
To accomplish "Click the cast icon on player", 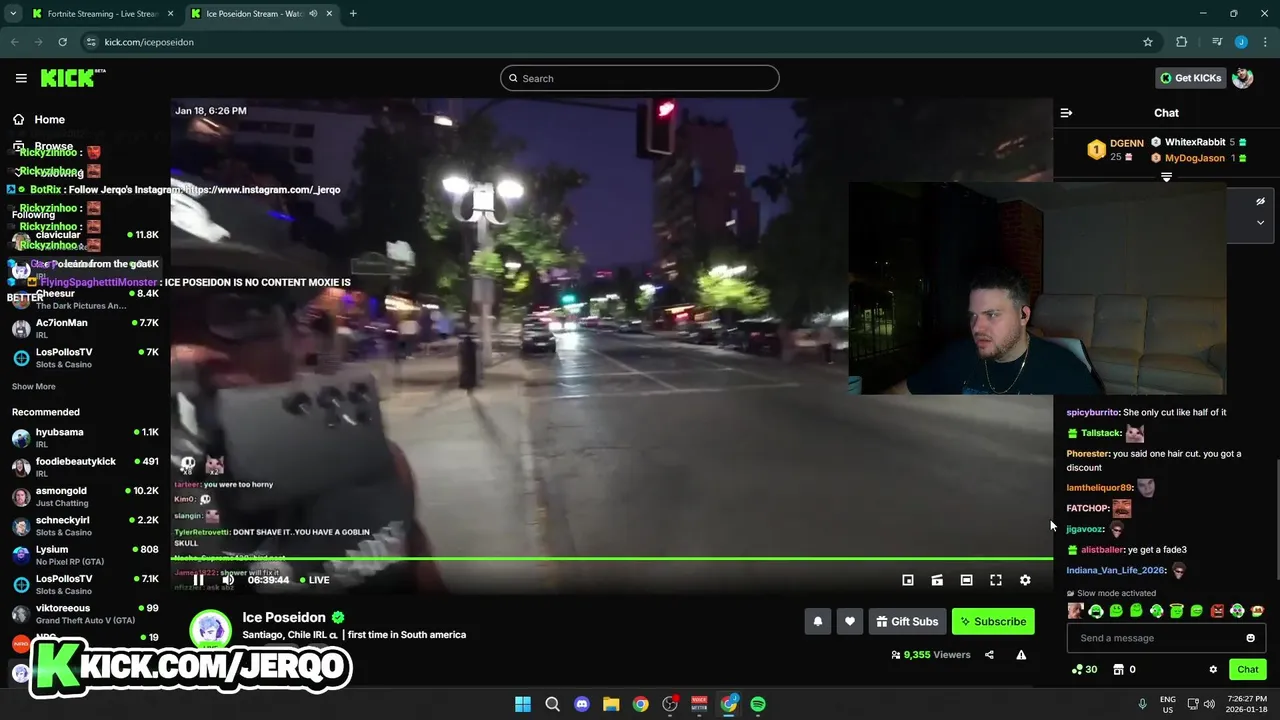I will pos(937,580).
